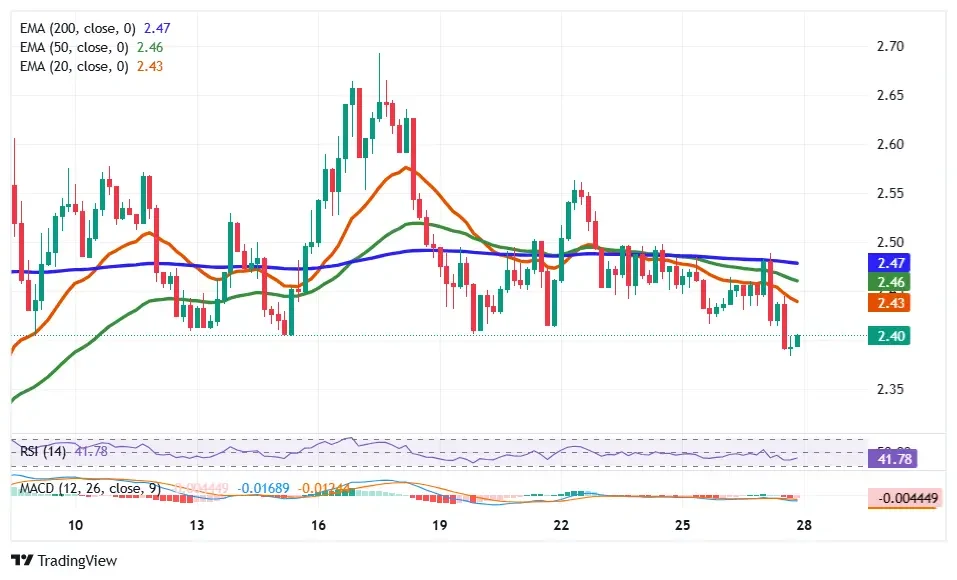
Task: Open the MACD (12, 26, close, 9) indicator settings
Action: pyautogui.click(x=90, y=489)
